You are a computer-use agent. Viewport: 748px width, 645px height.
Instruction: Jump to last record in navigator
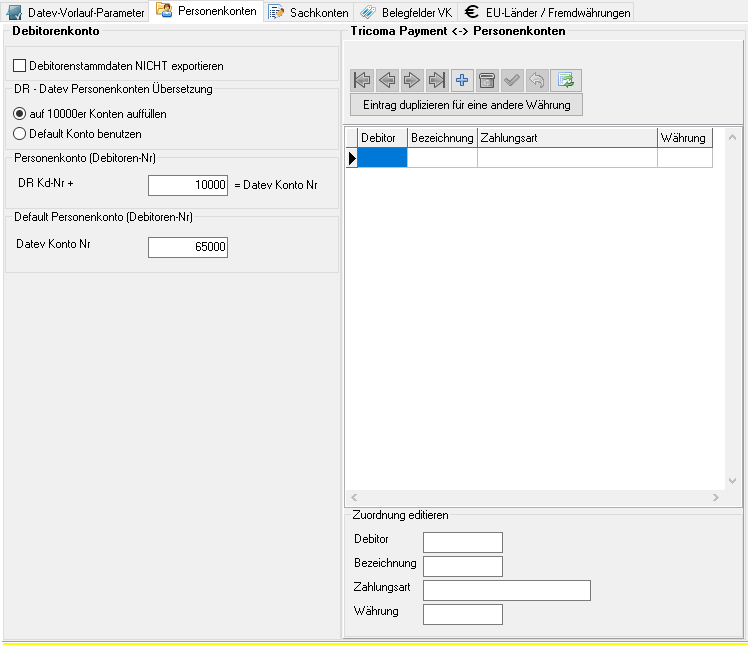coord(437,81)
